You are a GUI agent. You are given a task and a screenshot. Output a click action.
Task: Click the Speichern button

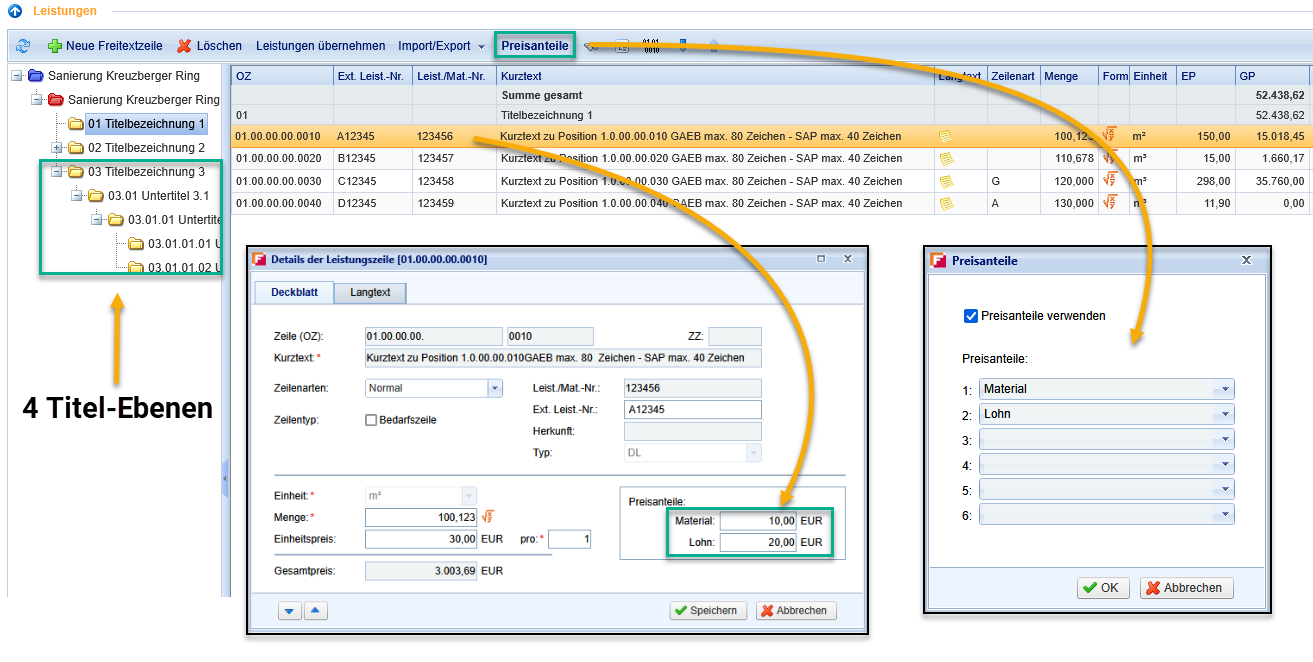tap(706, 611)
